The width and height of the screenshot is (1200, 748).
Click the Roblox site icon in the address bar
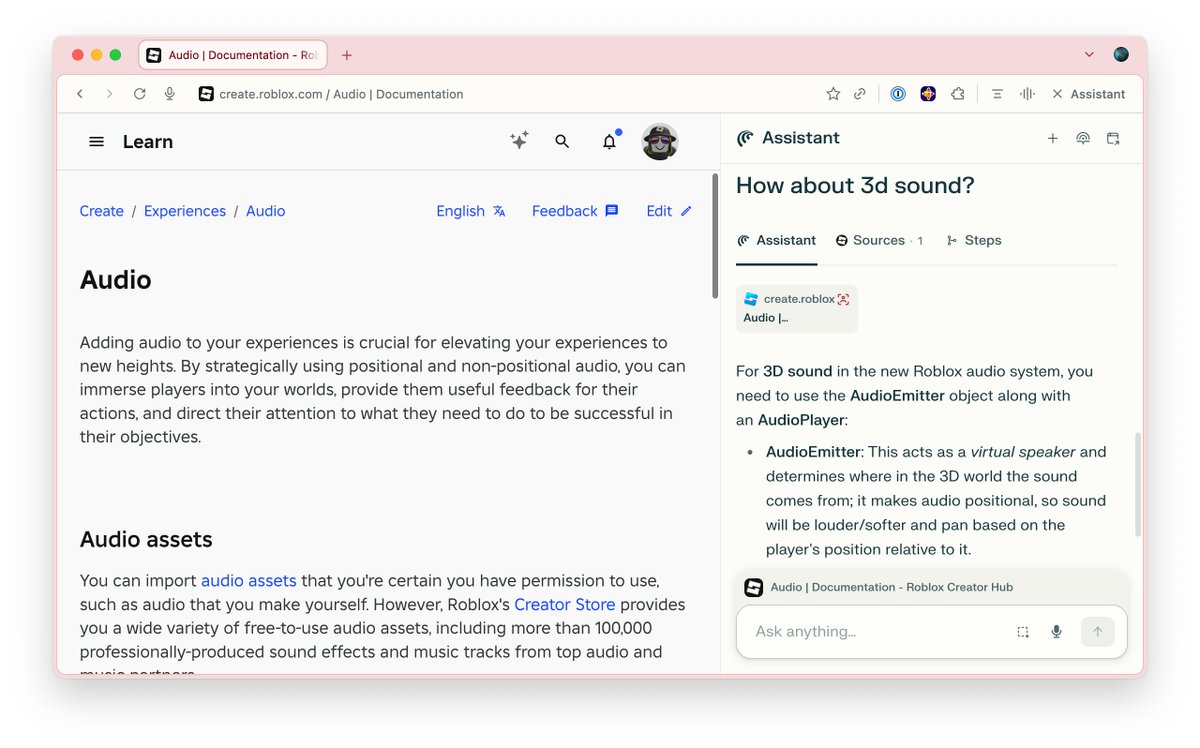pyautogui.click(x=206, y=94)
